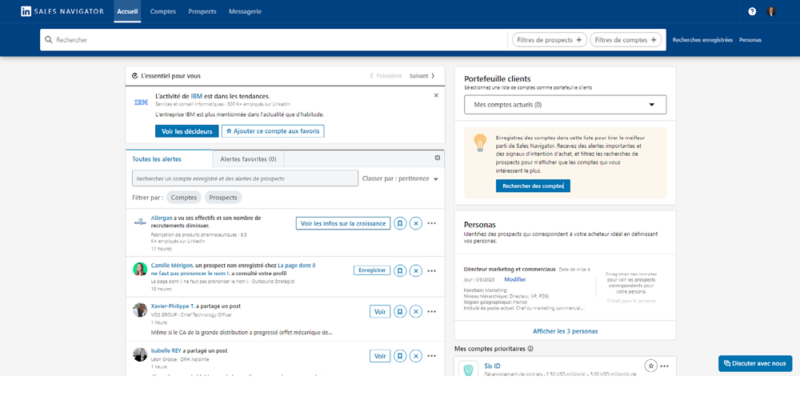
Task: Bookmark the Xavier-Philippe T. alert
Action: (x=400, y=312)
